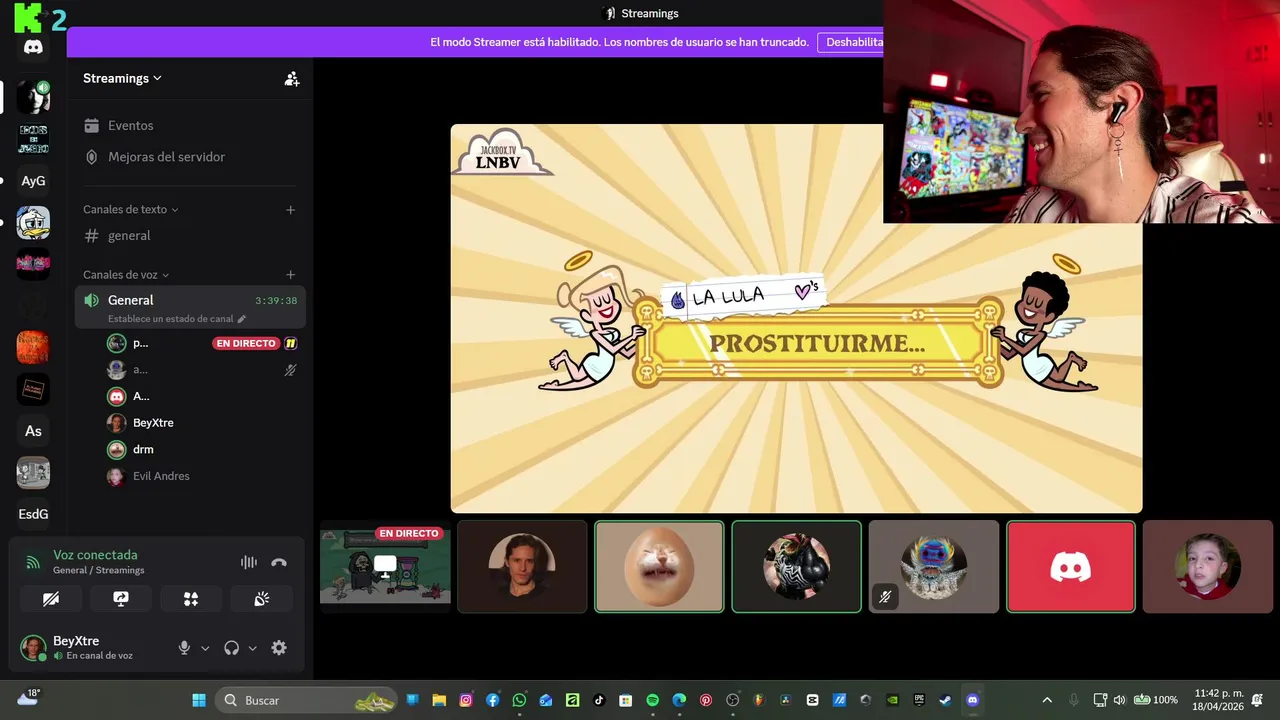This screenshot has width=1280, height=720.
Task: Open the soundboard button
Action: (261, 599)
